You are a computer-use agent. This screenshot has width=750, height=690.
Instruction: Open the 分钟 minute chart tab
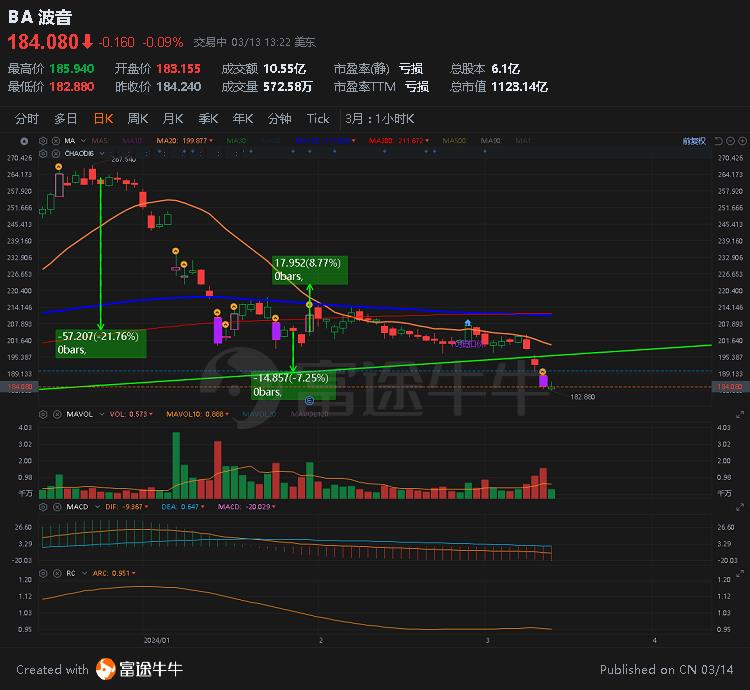point(279,119)
